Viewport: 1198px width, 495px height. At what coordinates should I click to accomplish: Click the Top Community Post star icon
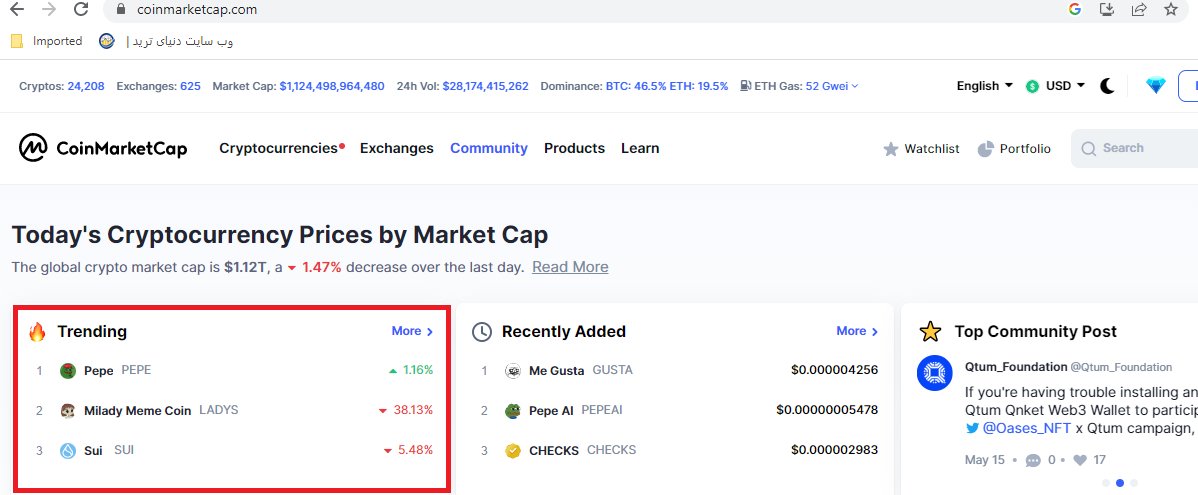pos(930,332)
